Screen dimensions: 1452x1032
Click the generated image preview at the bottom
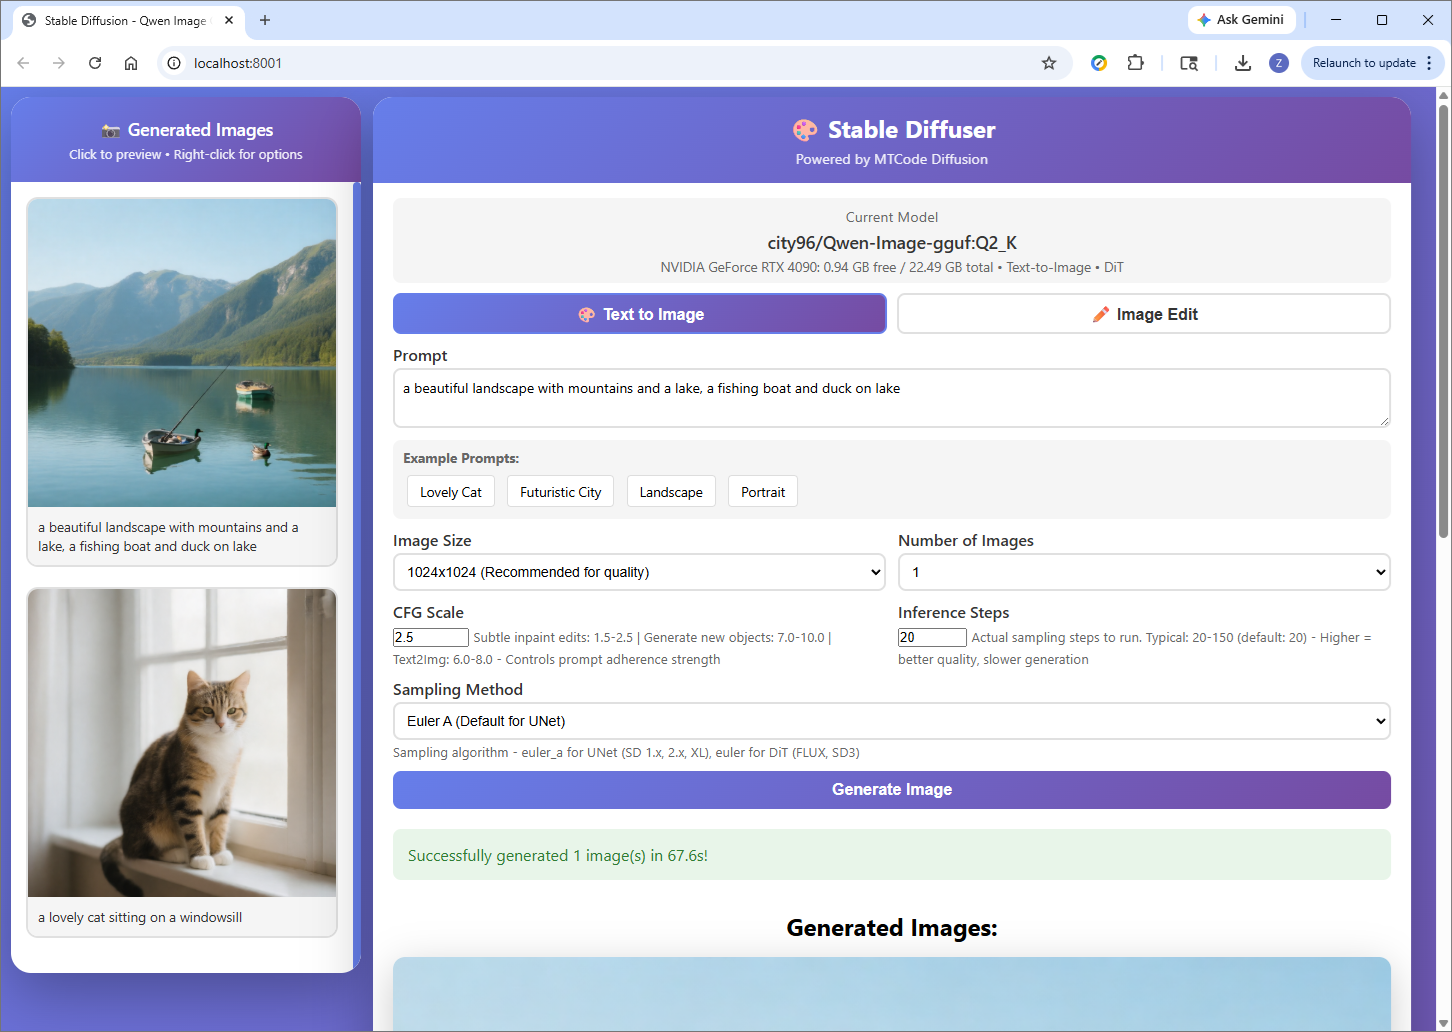(892, 994)
